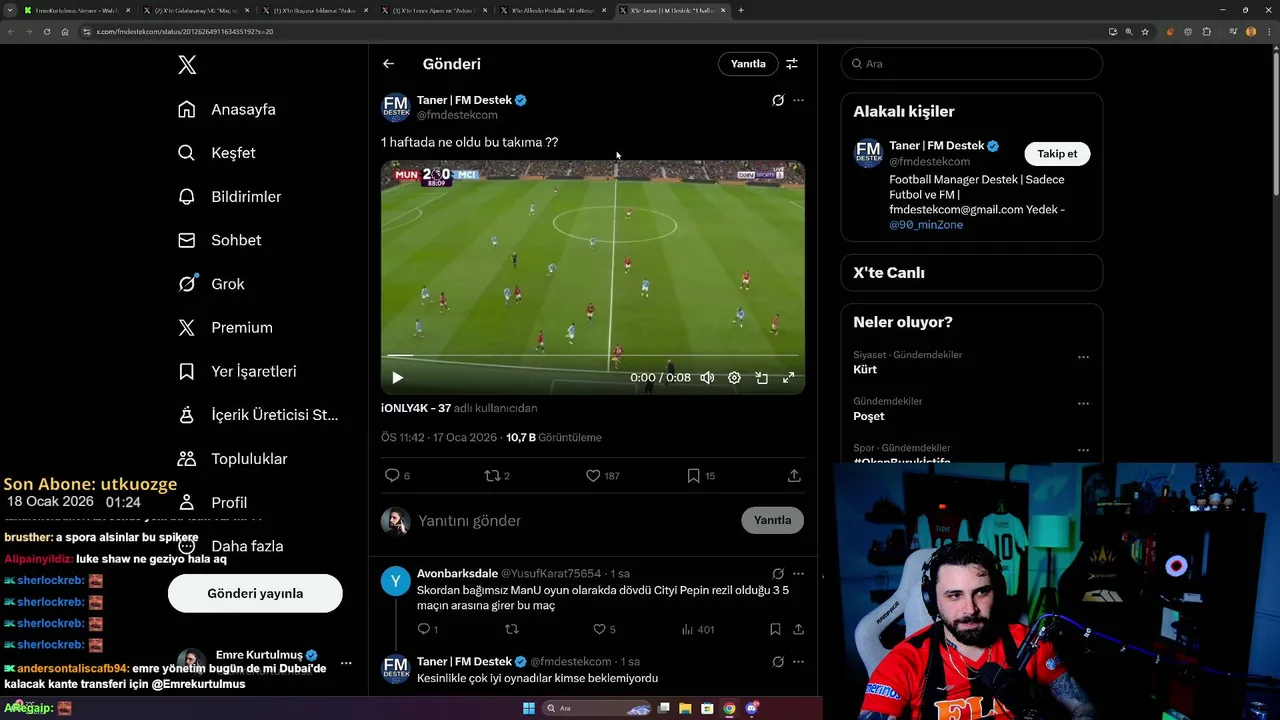Expand video to fullscreen

788,378
